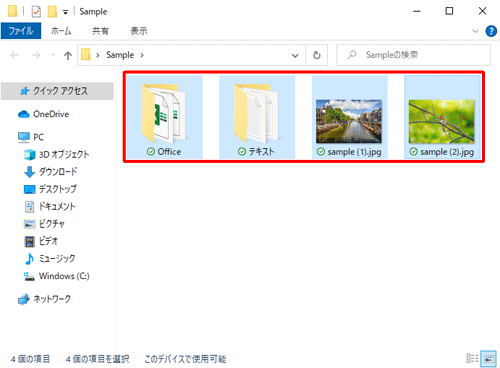Go up one folder level
Image resolution: width=500 pixels, height=368 pixels.
[x=68, y=55]
